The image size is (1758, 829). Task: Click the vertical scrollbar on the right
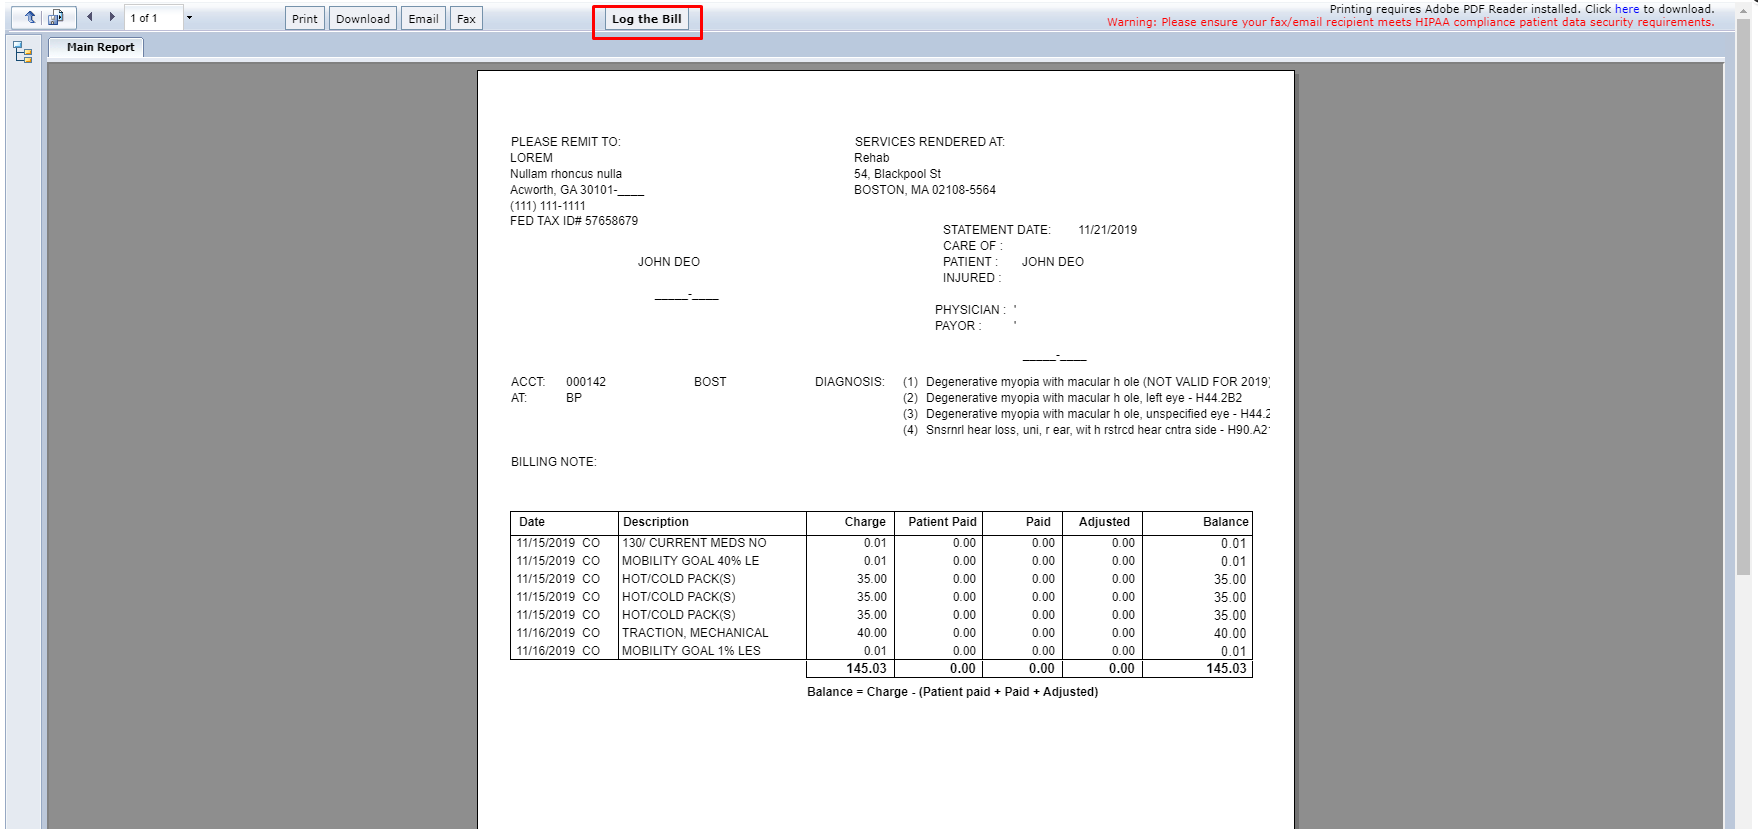click(x=1744, y=300)
